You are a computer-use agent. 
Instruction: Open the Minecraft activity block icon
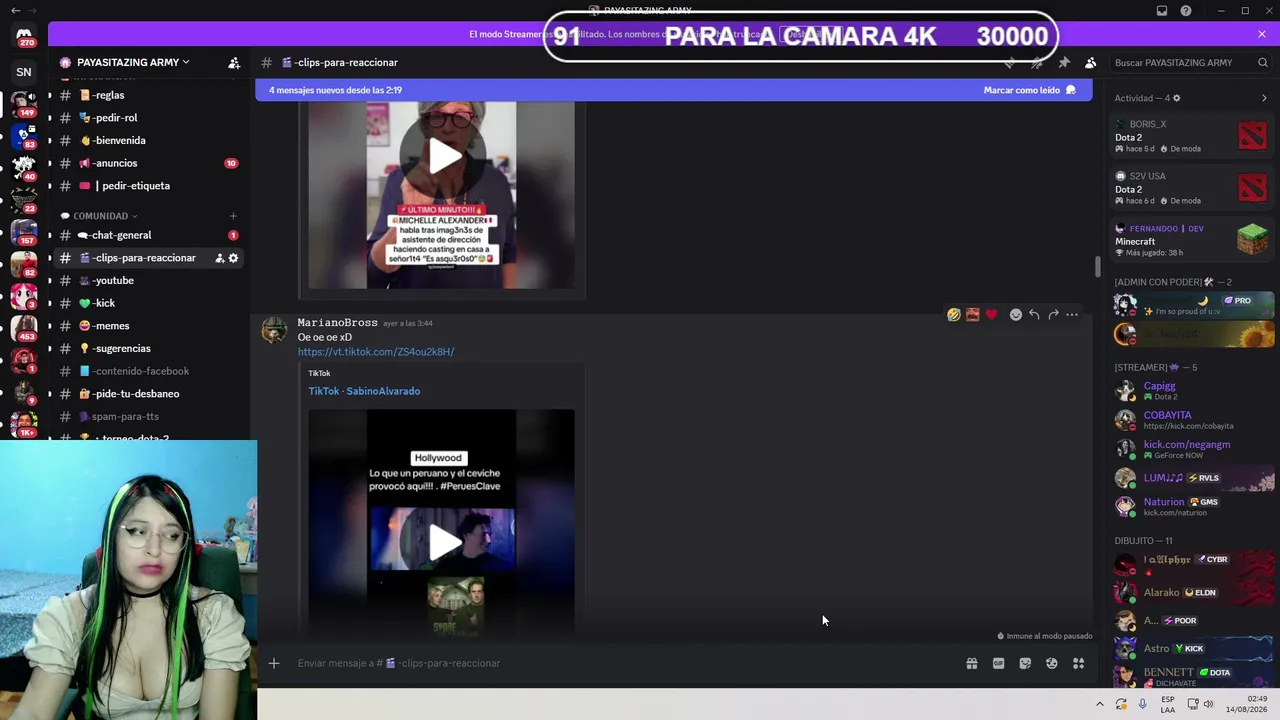coord(1252,239)
